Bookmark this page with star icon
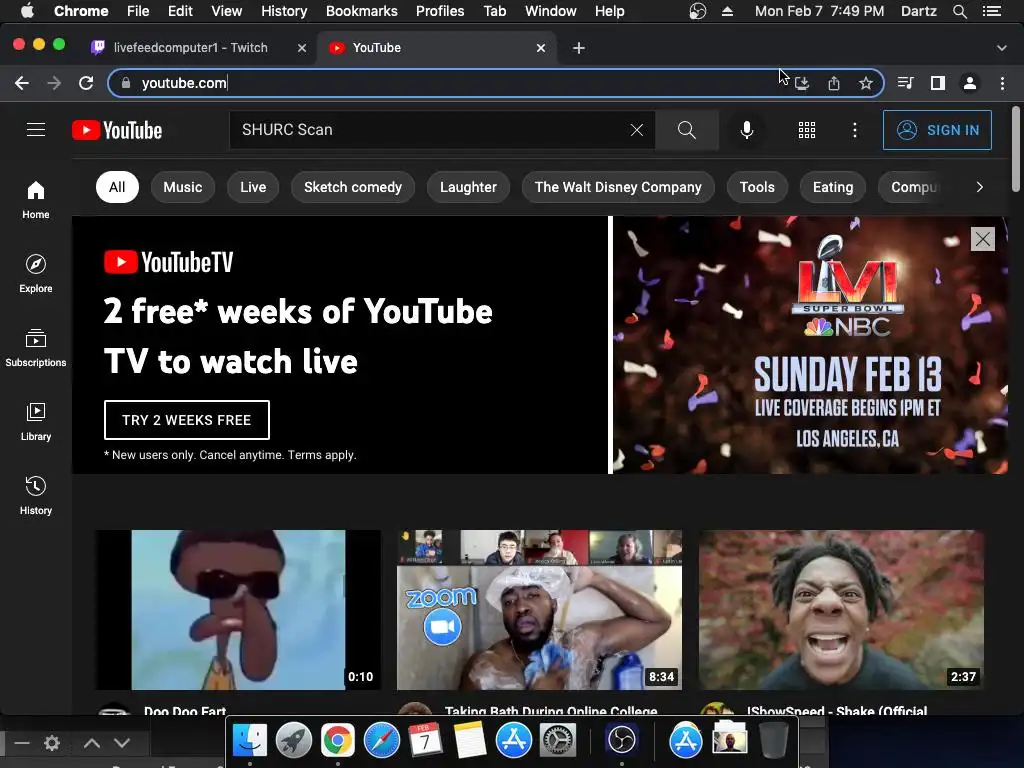Image resolution: width=1024 pixels, height=768 pixels. (x=865, y=83)
